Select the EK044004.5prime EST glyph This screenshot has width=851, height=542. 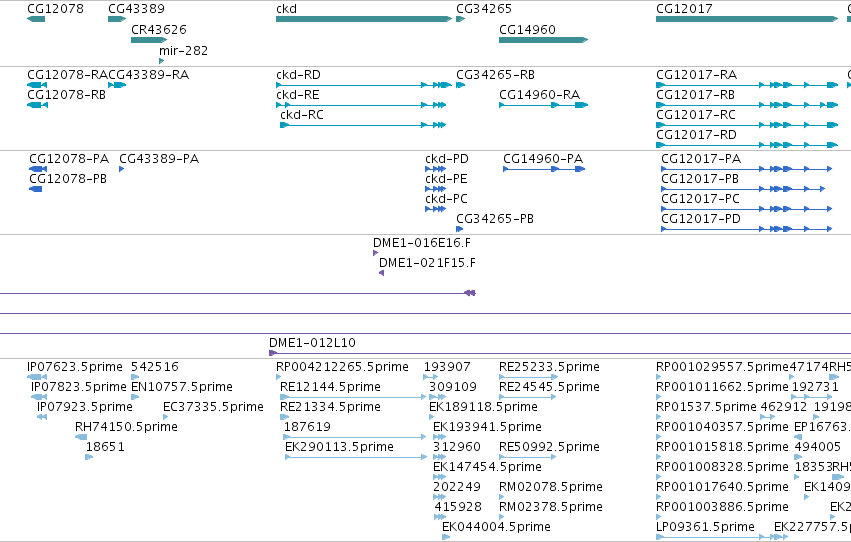coord(446,537)
